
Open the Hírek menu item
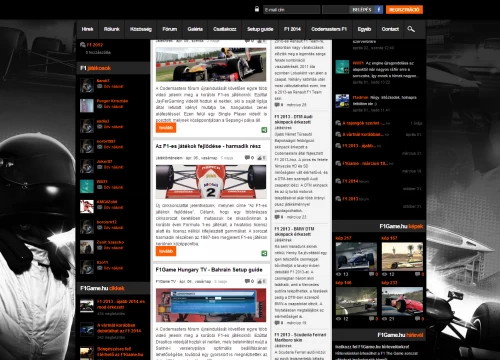tap(87, 29)
